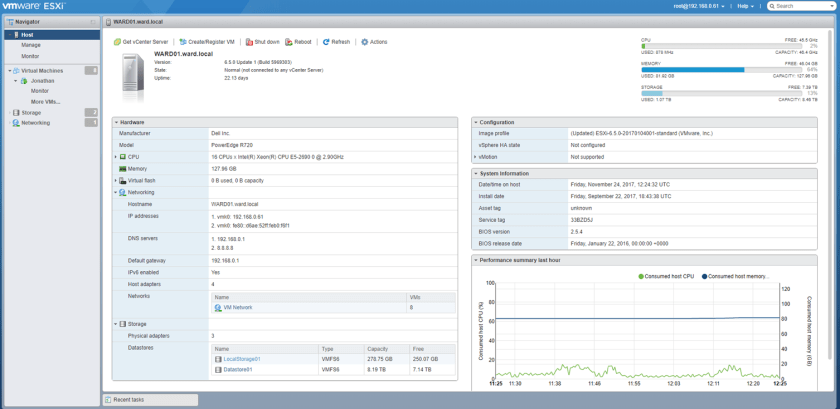Click the Virtual Machines count badge

click(x=91, y=70)
